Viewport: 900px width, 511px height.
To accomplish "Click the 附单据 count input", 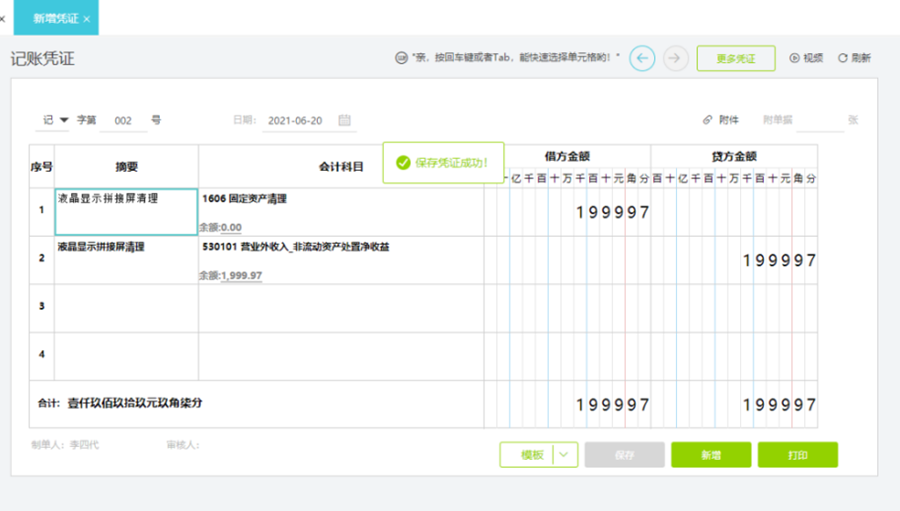I will point(820,120).
